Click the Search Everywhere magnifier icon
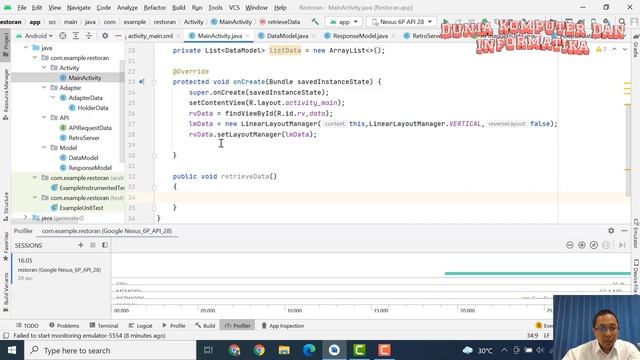Image resolution: width=640 pixels, height=360 pixels. pos(622,22)
